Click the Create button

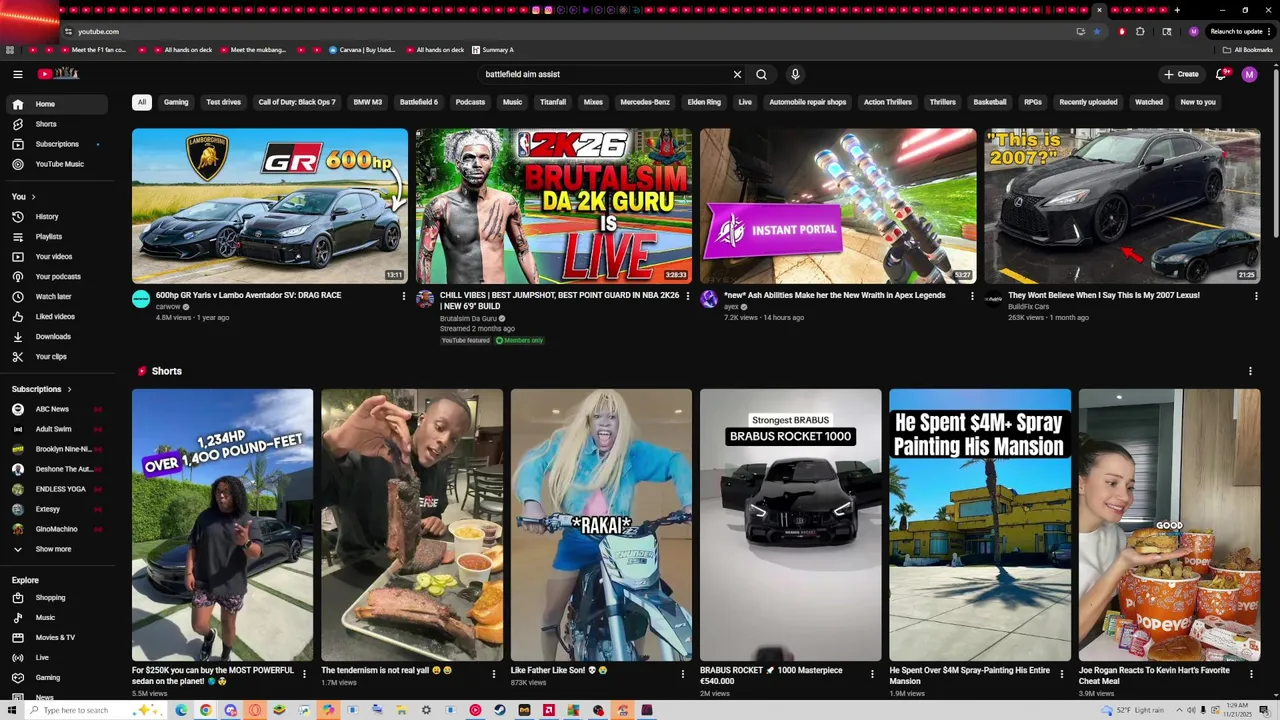pos(1181,74)
